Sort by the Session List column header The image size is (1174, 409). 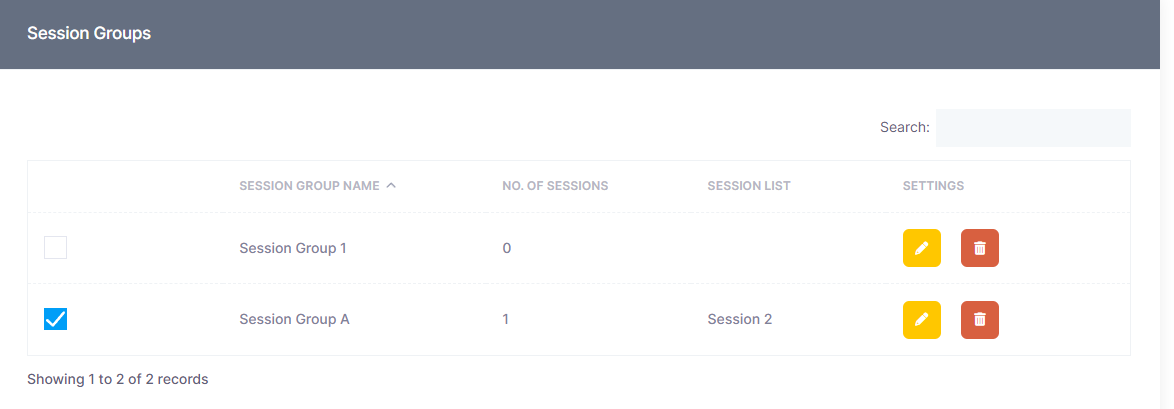[748, 186]
